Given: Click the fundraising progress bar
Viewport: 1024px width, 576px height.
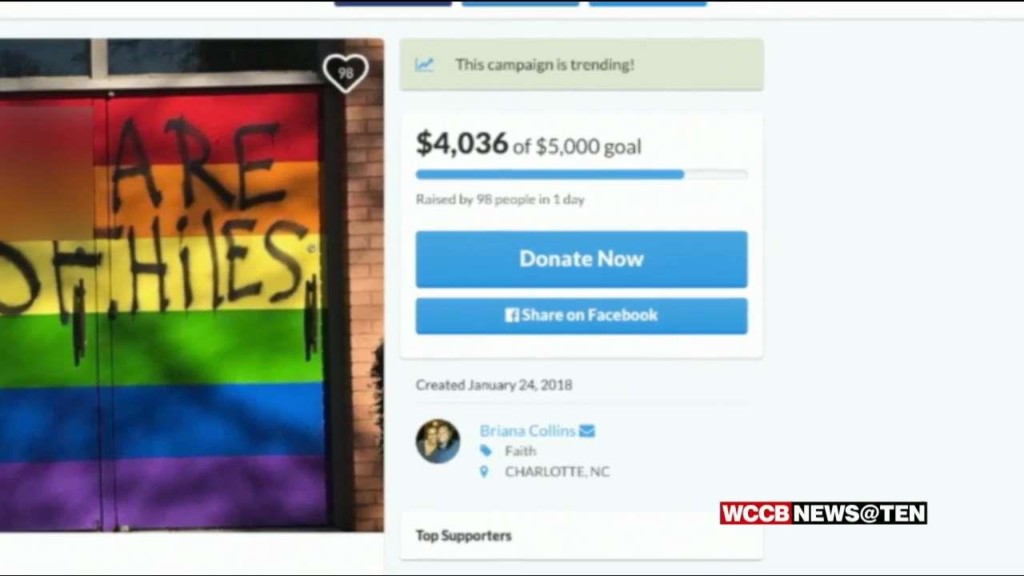Looking at the screenshot, I should click(x=581, y=174).
